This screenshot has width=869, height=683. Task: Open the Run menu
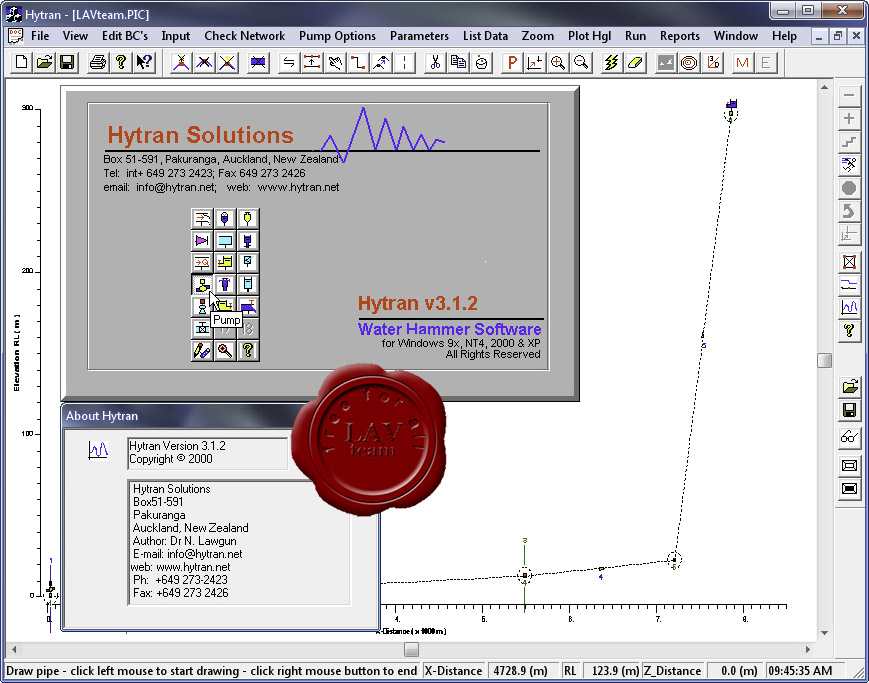coord(636,36)
